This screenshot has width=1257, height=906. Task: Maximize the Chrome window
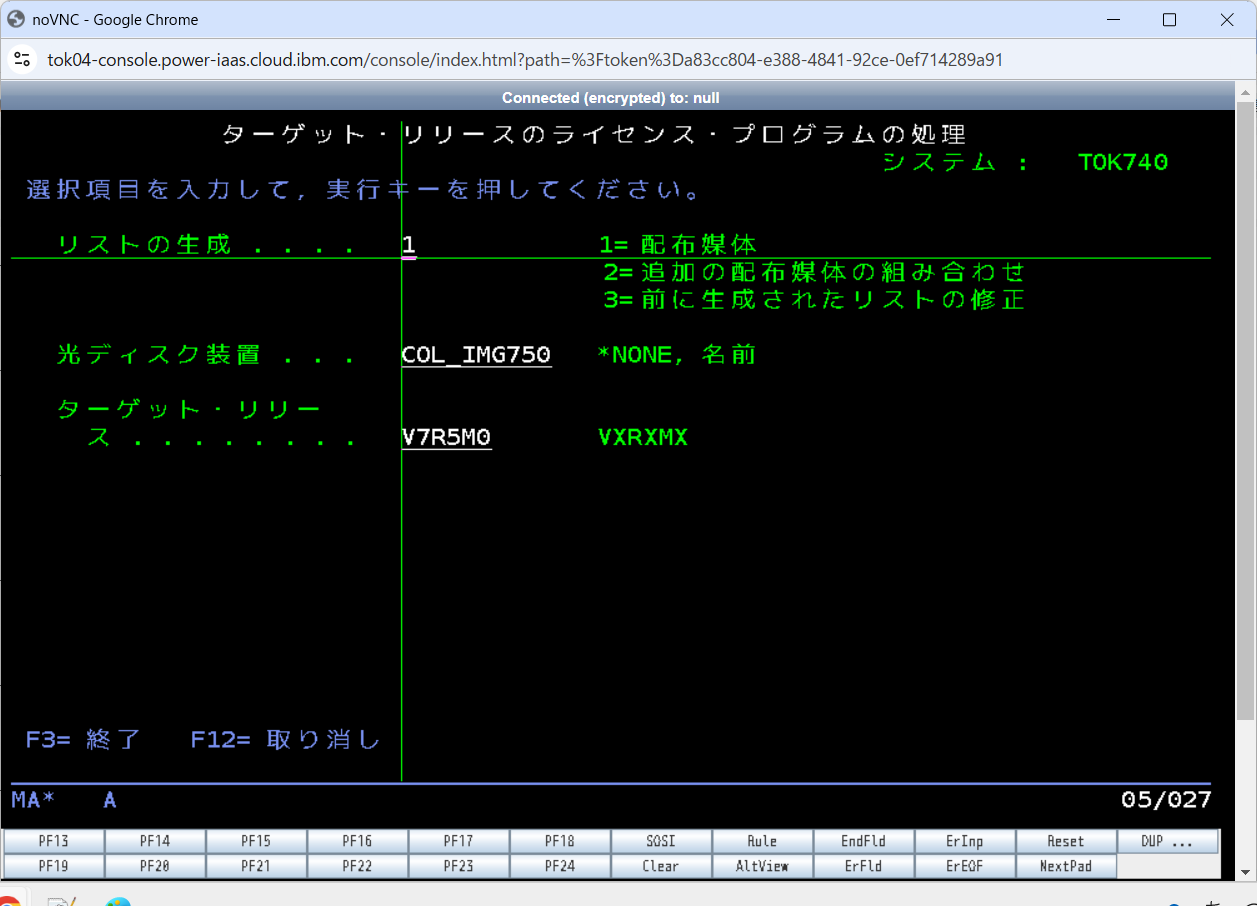[1169, 19]
